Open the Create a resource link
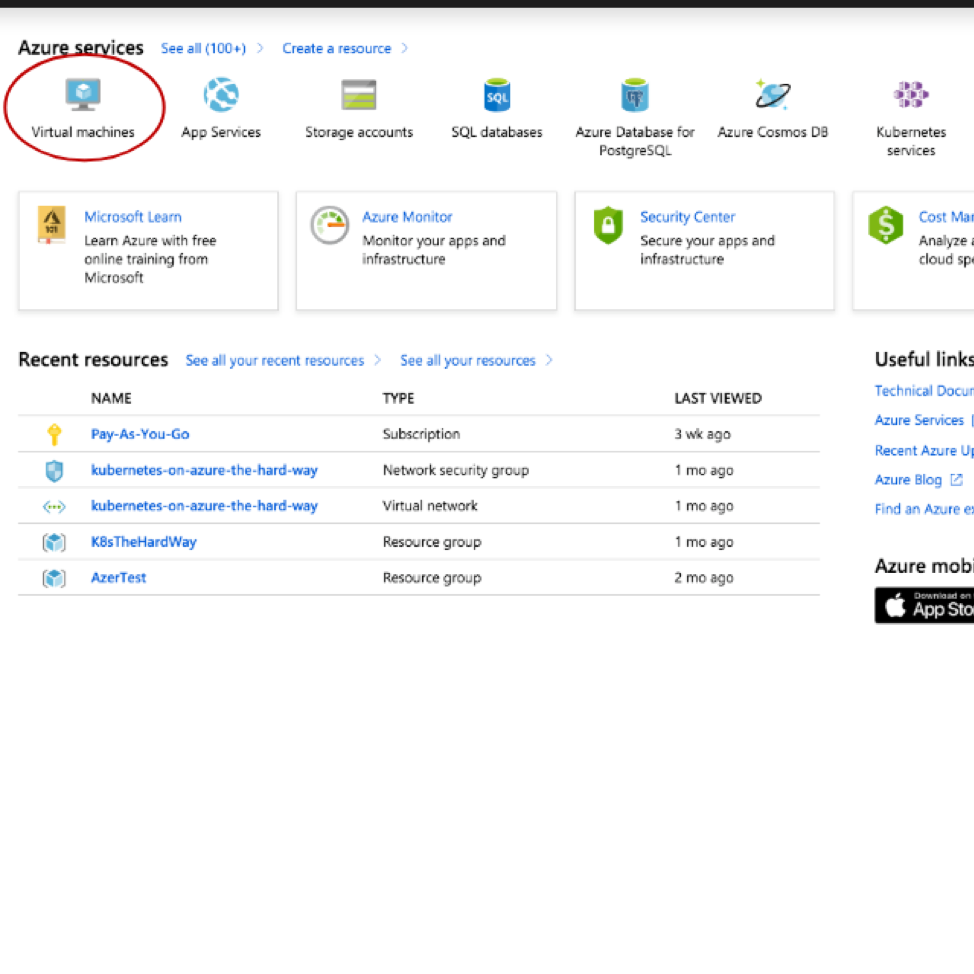The image size is (974, 974). point(337,48)
